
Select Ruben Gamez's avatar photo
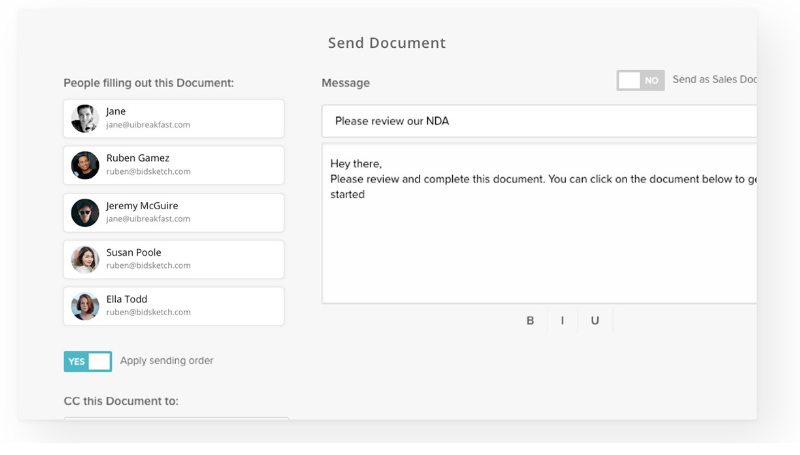85,165
